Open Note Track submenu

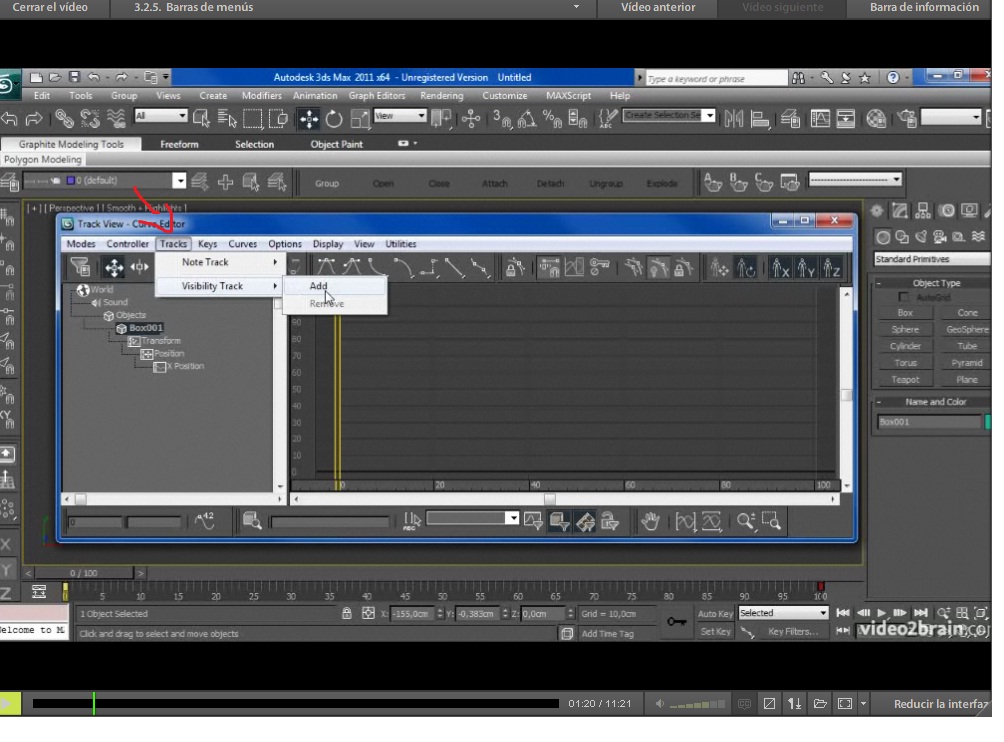click(x=219, y=262)
